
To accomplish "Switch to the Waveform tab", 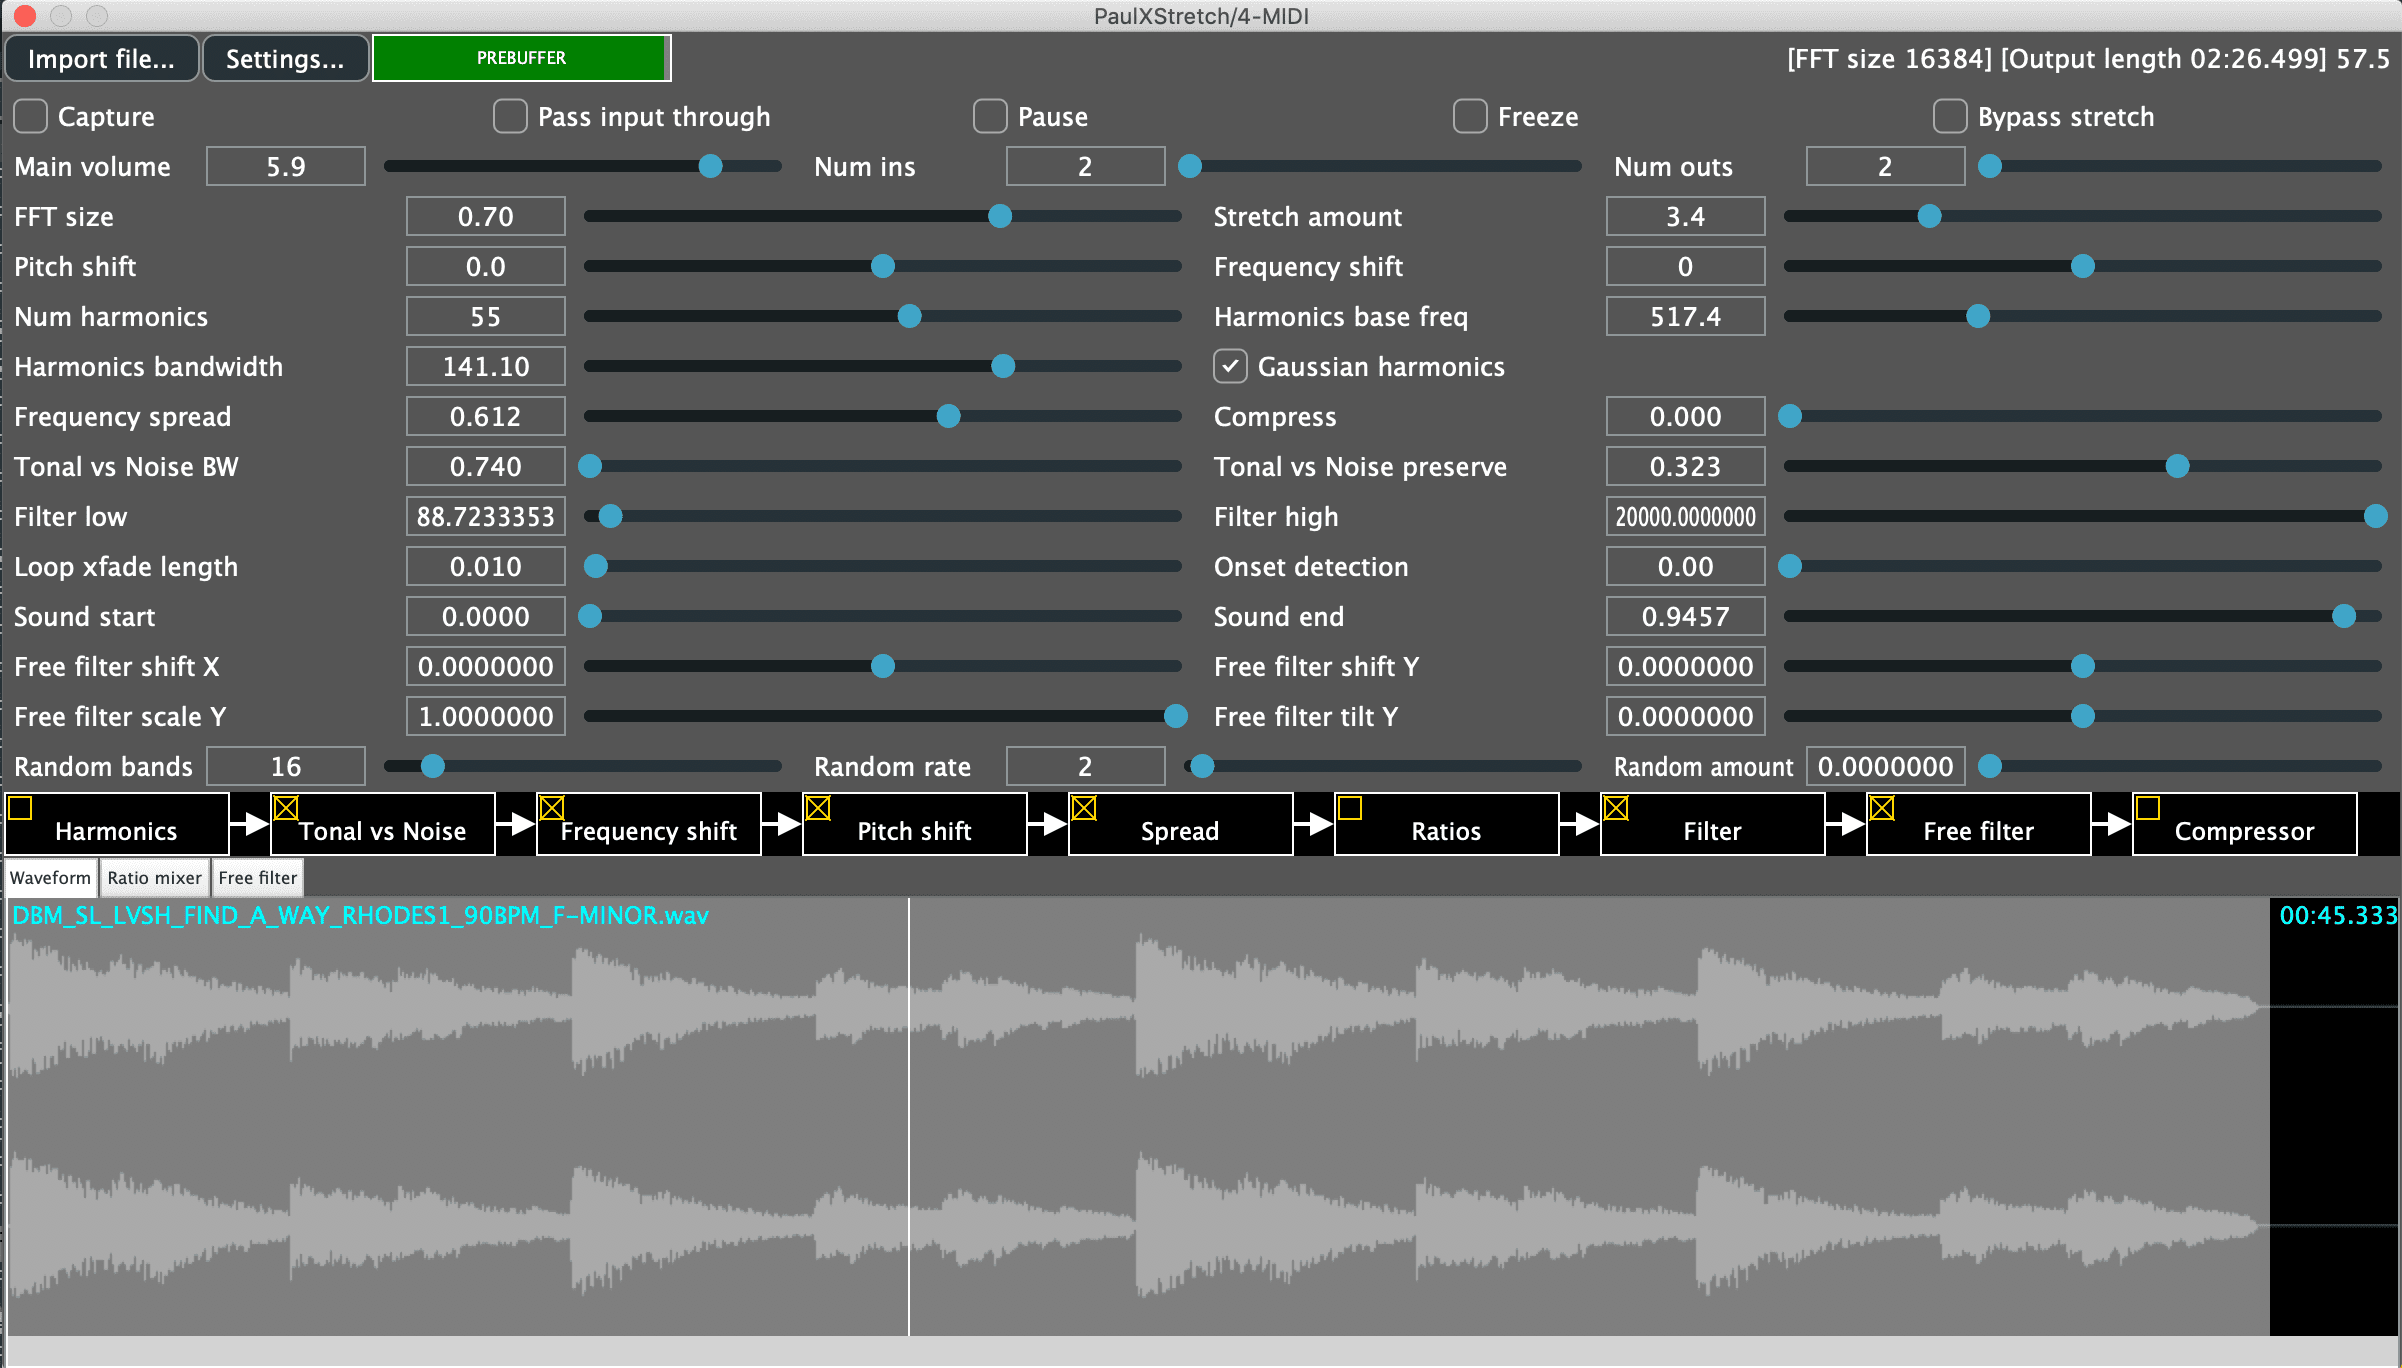I will pos(51,877).
